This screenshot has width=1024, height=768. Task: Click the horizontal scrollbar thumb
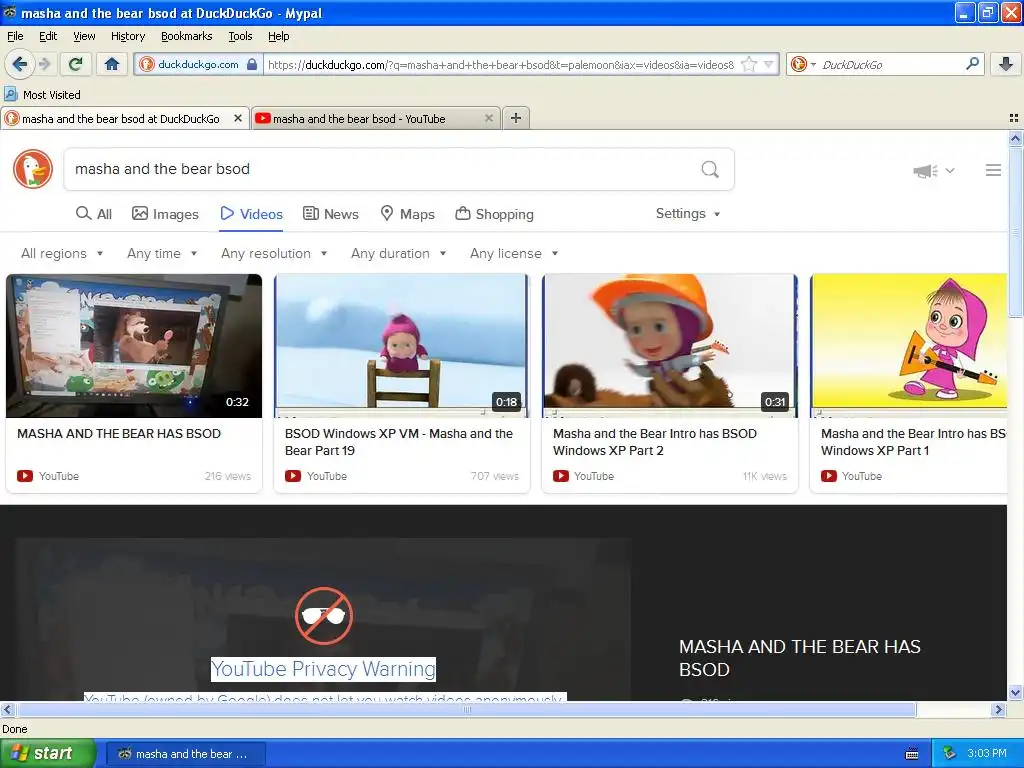click(466, 710)
